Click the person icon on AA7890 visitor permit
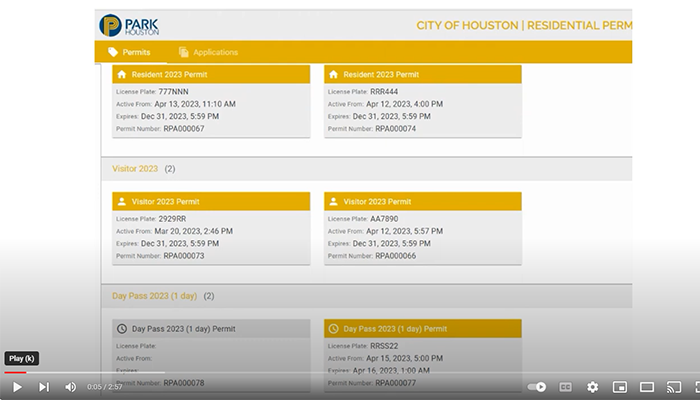 [334, 201]
